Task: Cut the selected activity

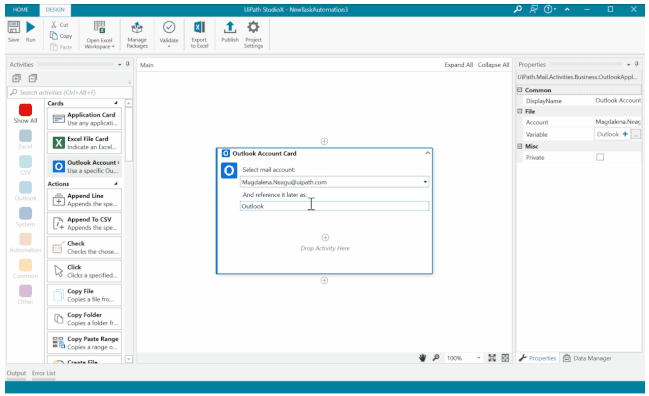Action: [x=59, y=25]
